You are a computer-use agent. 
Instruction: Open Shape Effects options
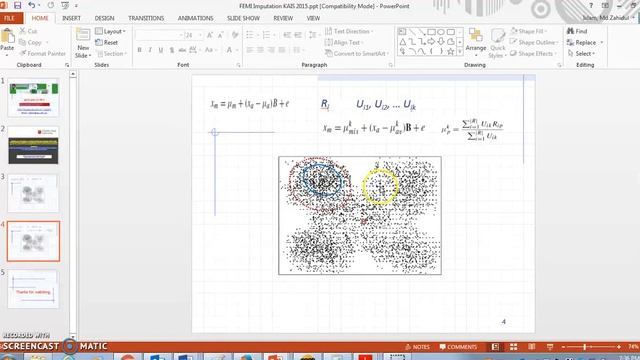tap(532, 53)
